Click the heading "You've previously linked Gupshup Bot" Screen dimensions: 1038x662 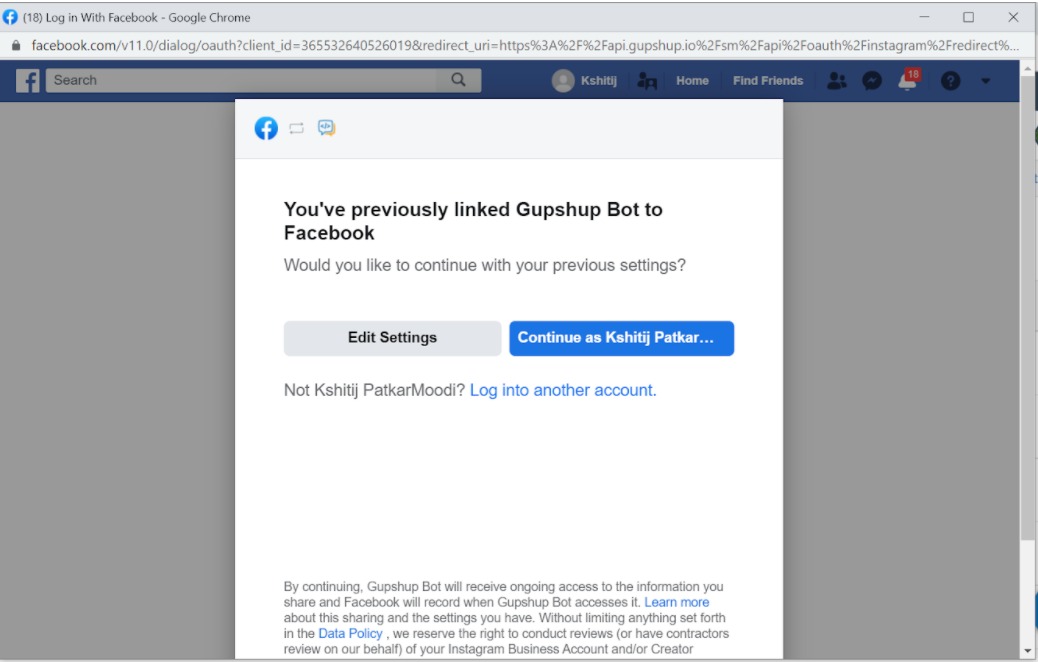coord(473,221)
